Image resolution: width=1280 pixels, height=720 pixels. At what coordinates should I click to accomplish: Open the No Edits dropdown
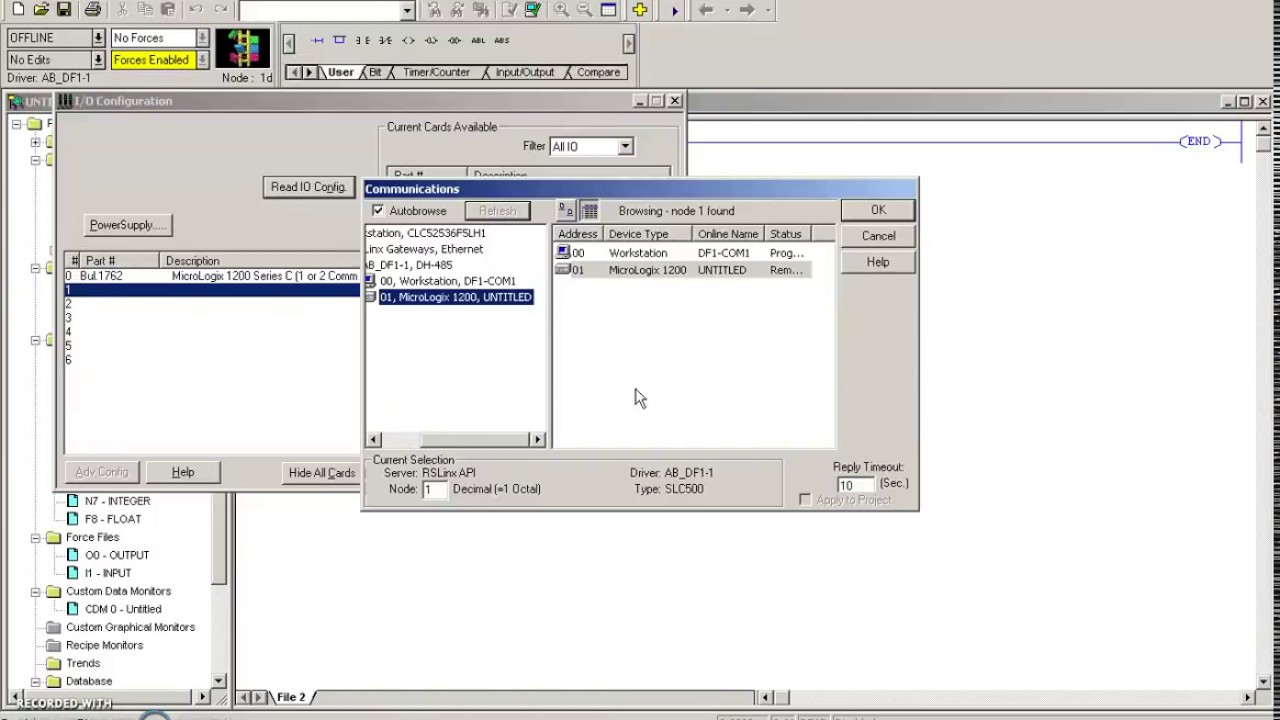click(x=98, y=60)
